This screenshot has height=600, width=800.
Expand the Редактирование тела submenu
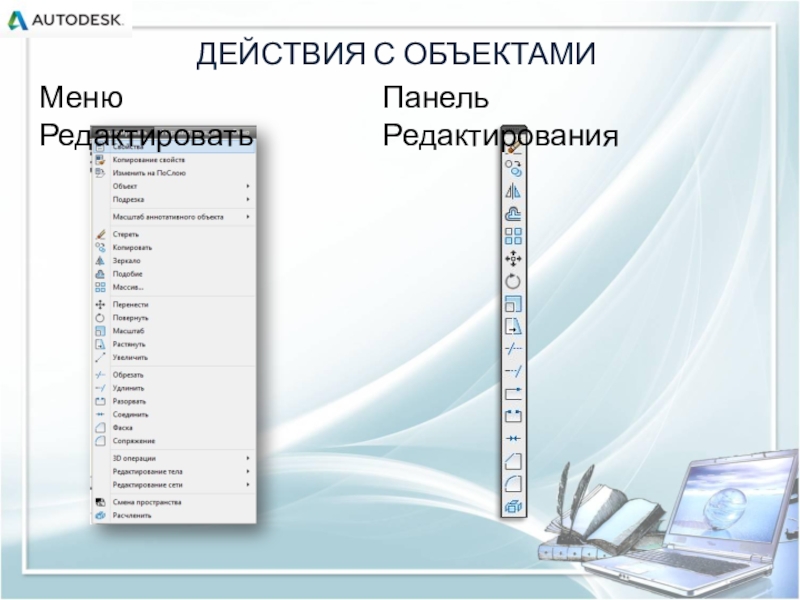tap(173, 471)
